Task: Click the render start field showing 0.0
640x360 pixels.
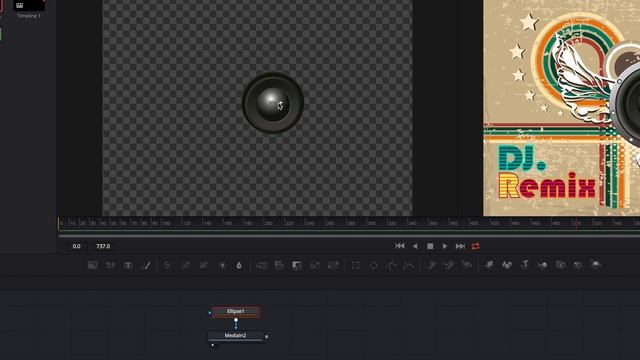Action: [x=76, y=246]
